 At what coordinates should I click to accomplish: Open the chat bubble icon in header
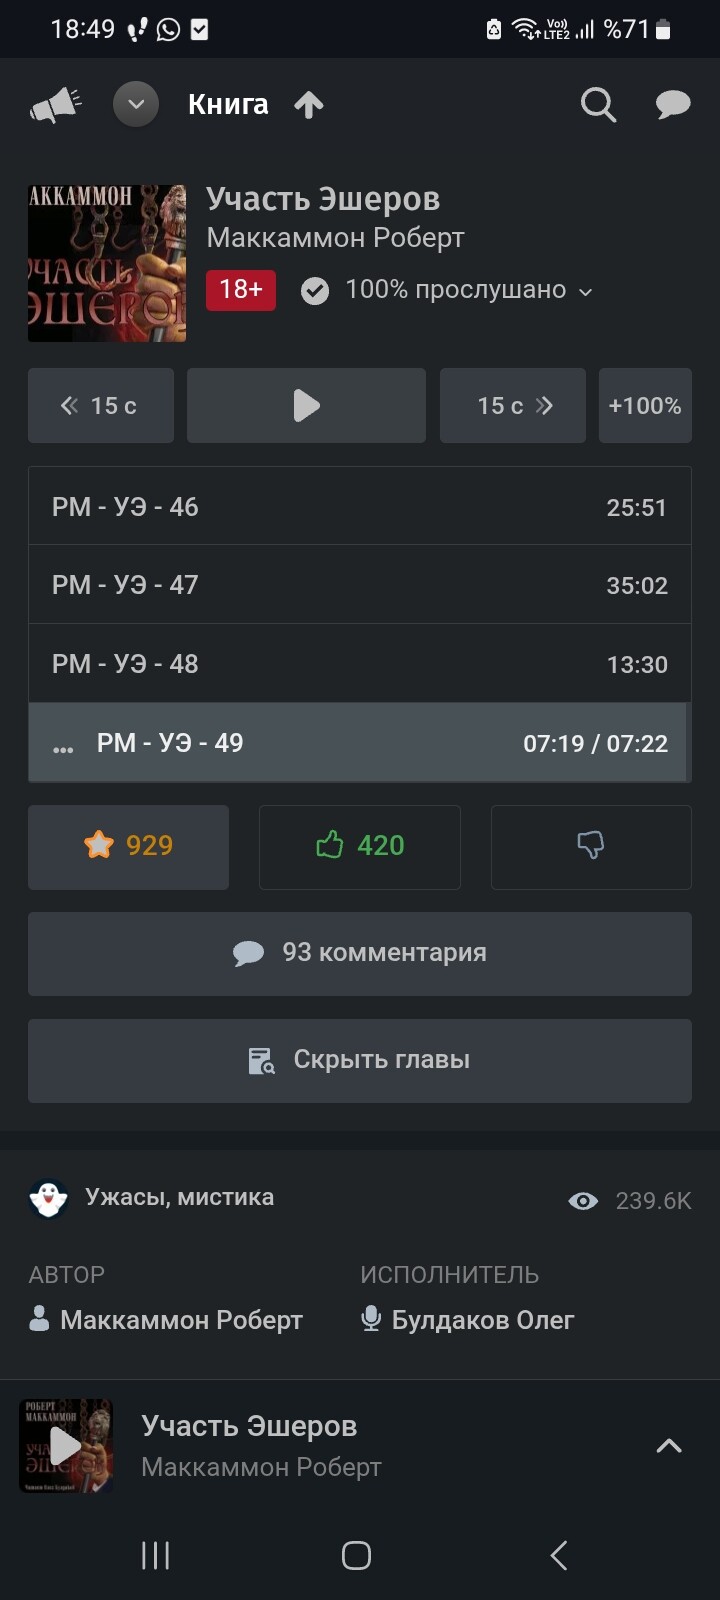tap(673, 104)
